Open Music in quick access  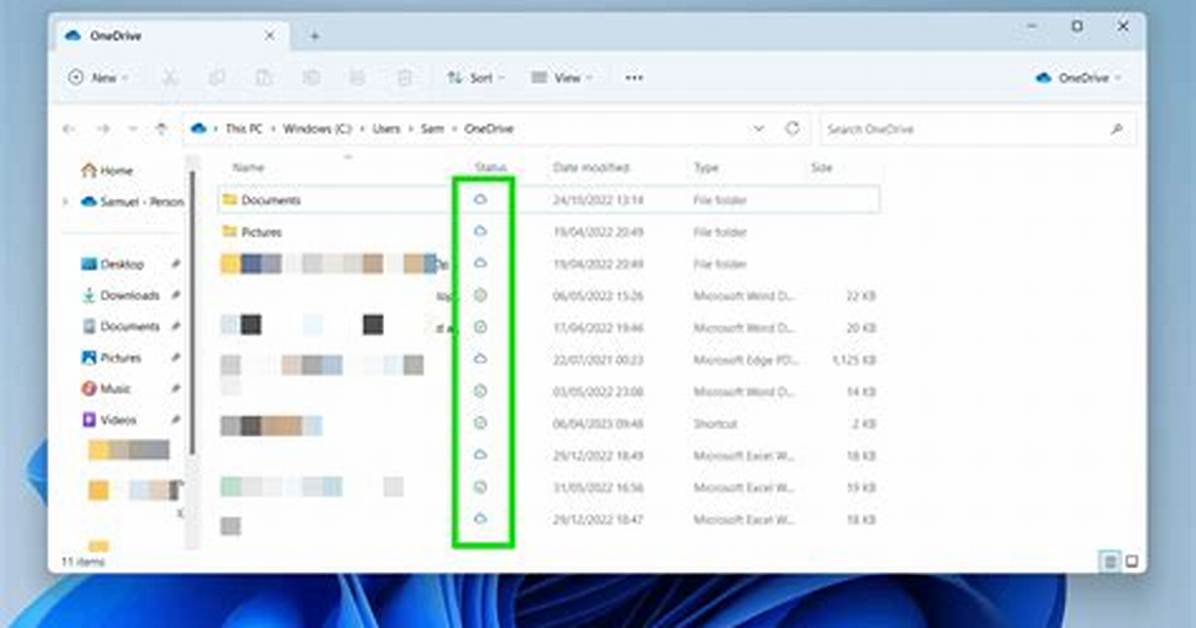106,389
